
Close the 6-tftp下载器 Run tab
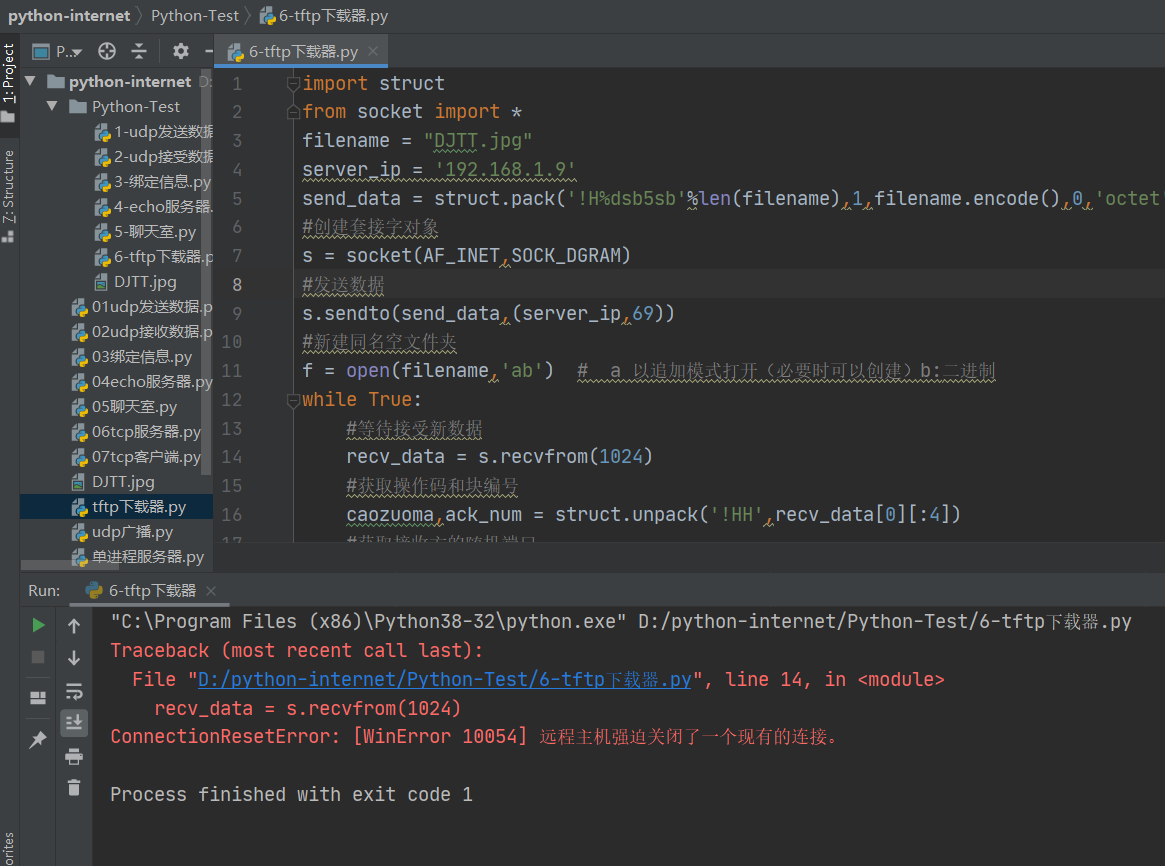(211, 590)
